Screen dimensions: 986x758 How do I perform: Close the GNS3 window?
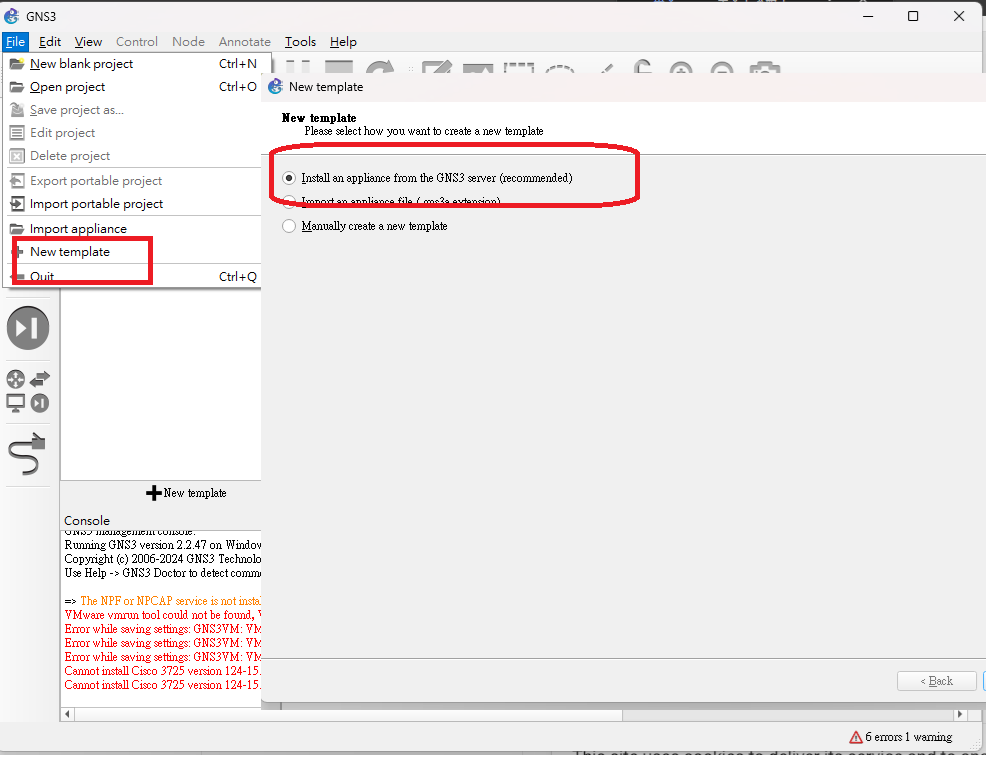[959, 16]
